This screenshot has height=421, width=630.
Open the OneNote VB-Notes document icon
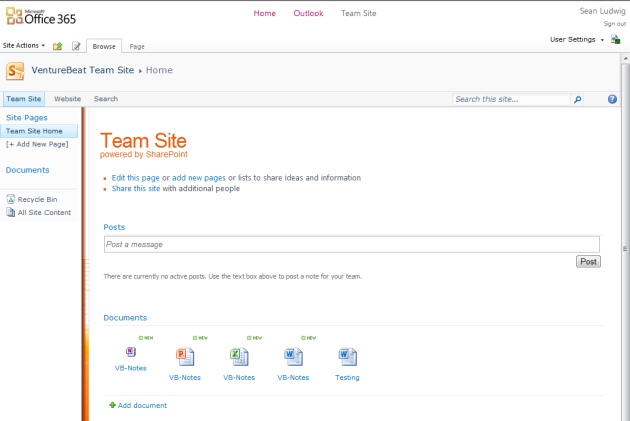click(131, 352)
